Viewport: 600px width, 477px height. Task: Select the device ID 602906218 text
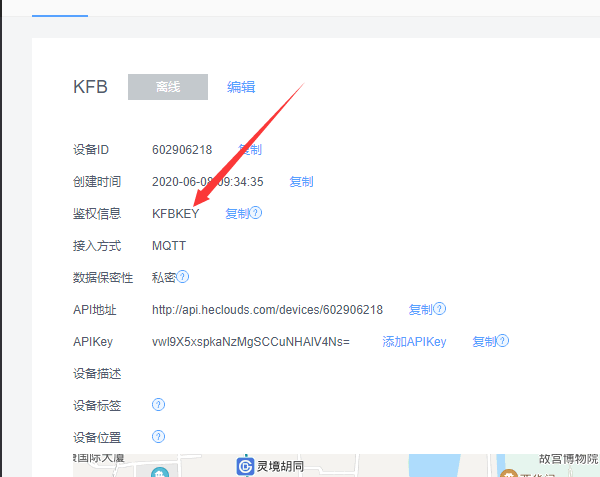click(182, 150)
